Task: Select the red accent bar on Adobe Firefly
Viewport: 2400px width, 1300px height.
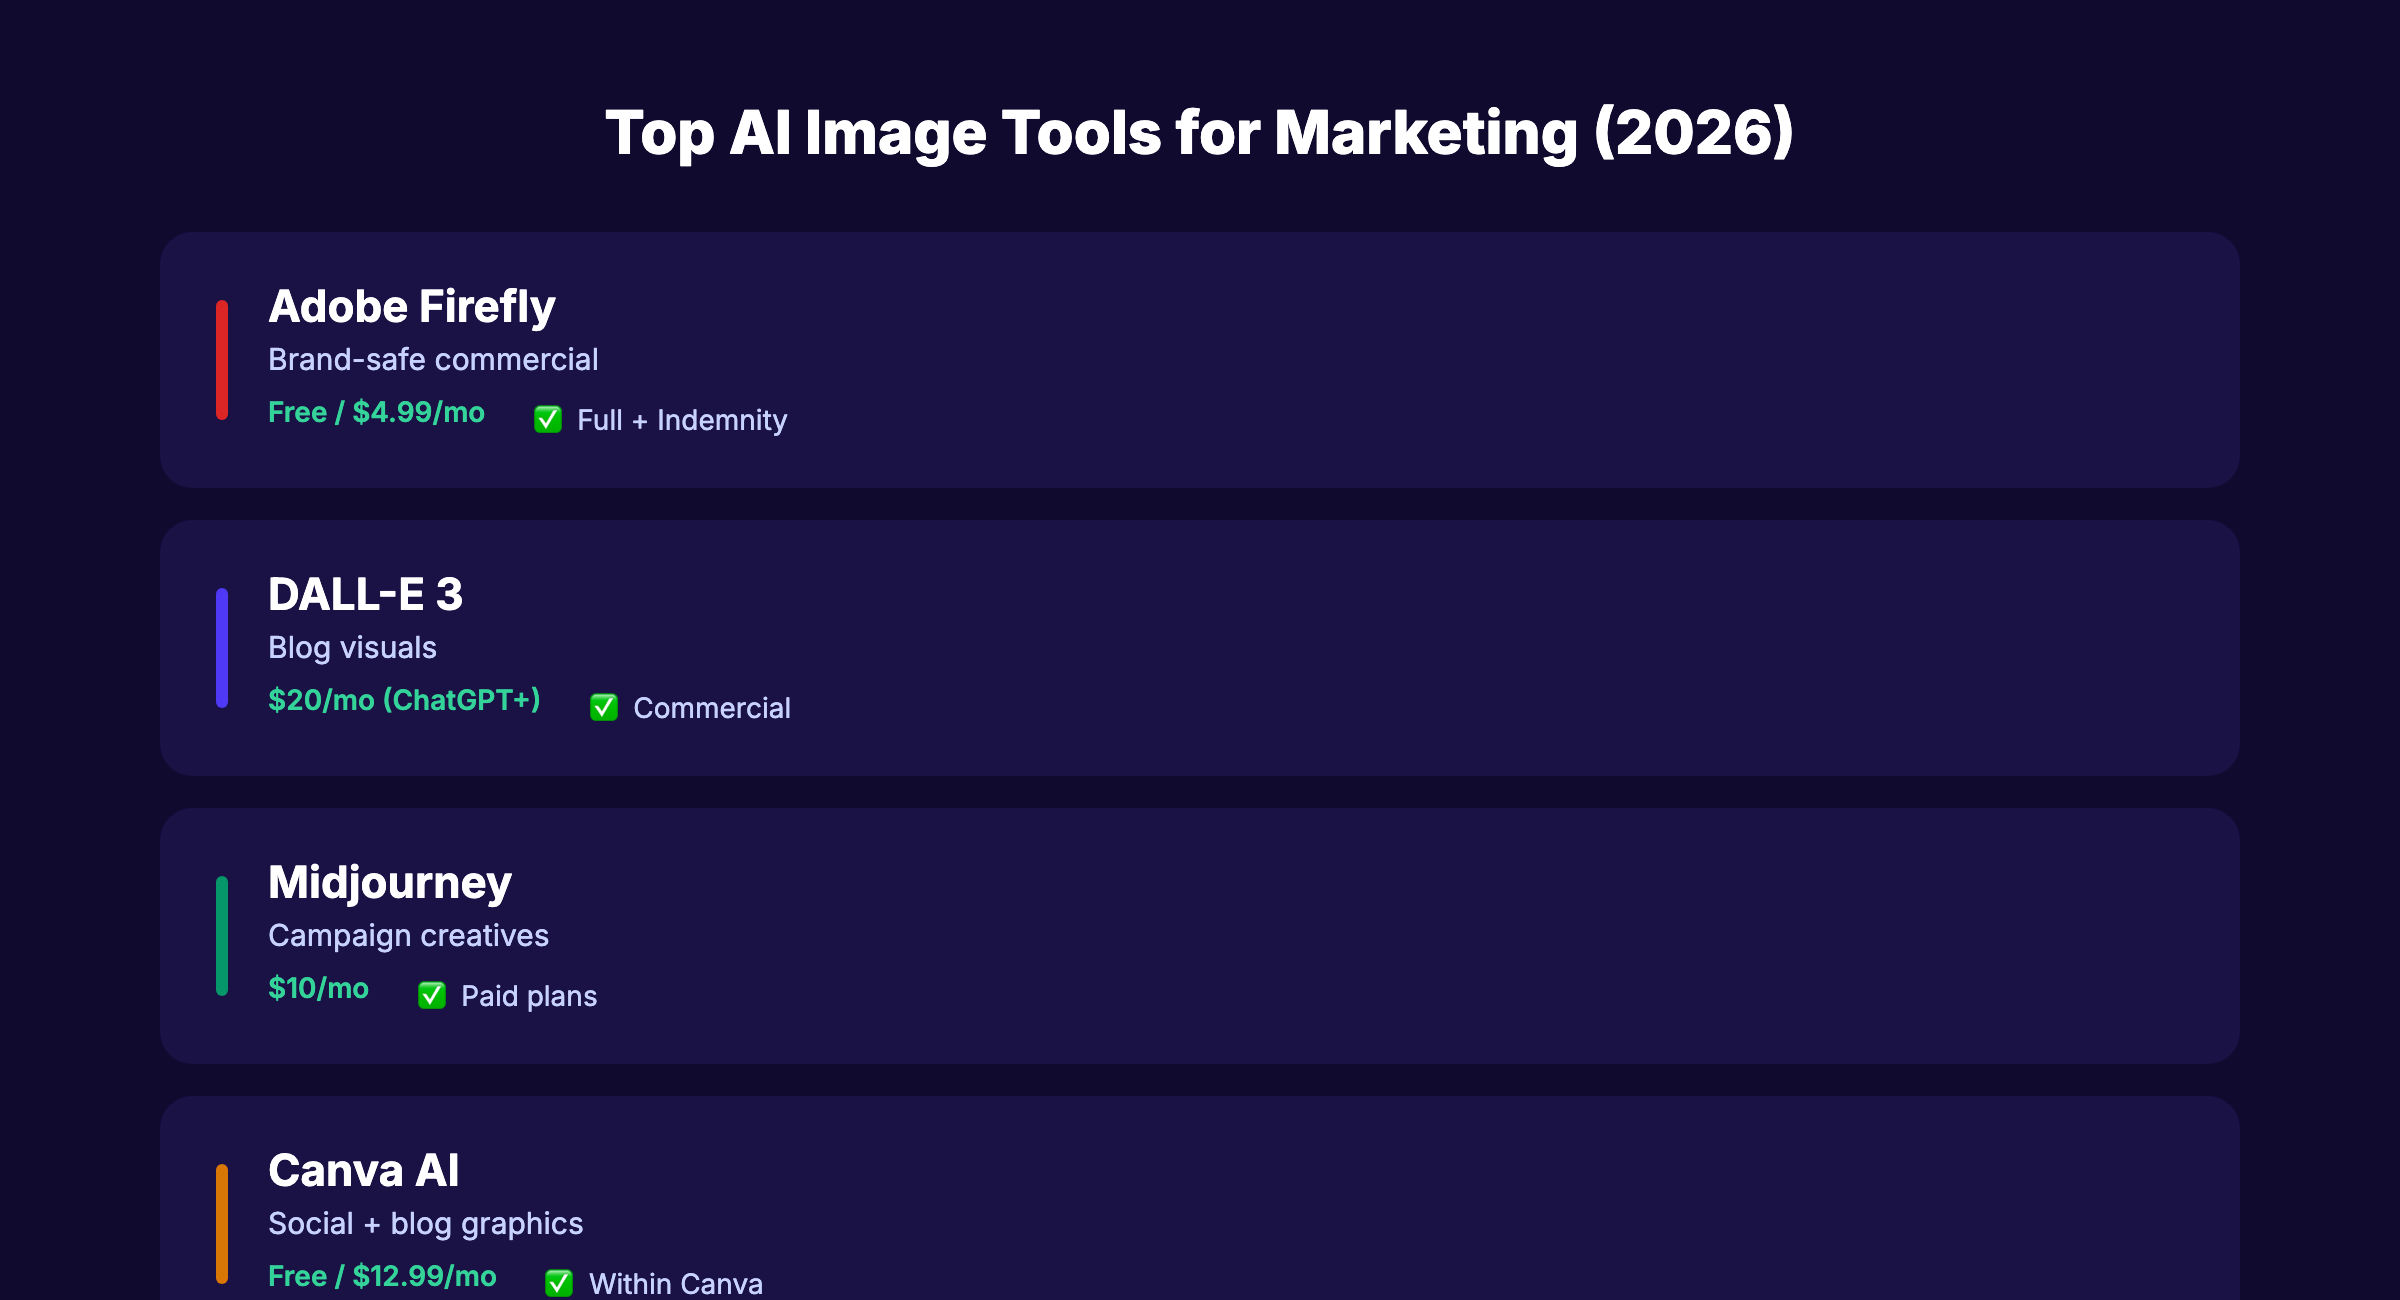Action: [x=222, y=360]
